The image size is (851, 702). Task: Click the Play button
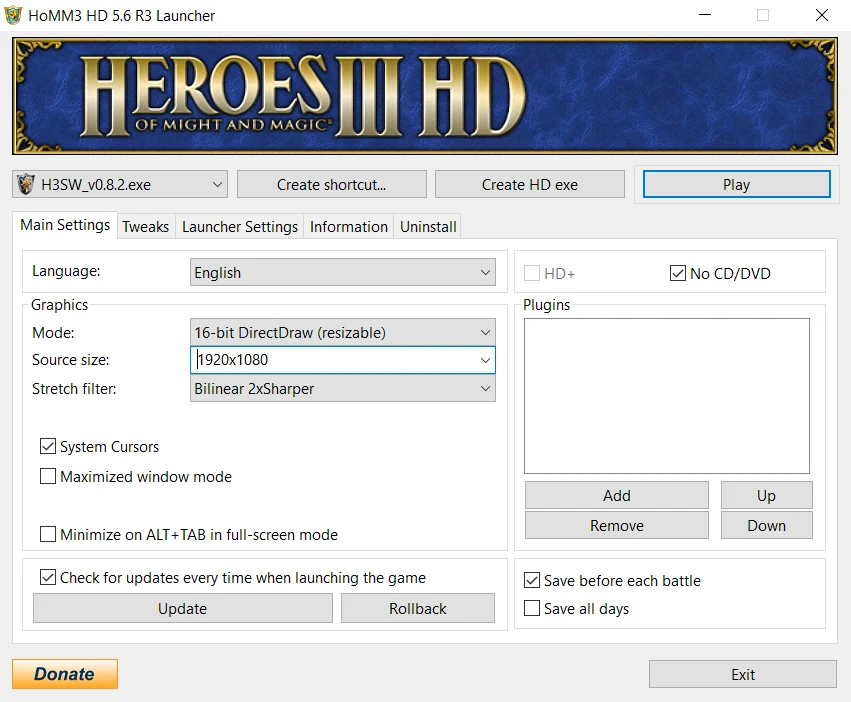coord(736,184)
